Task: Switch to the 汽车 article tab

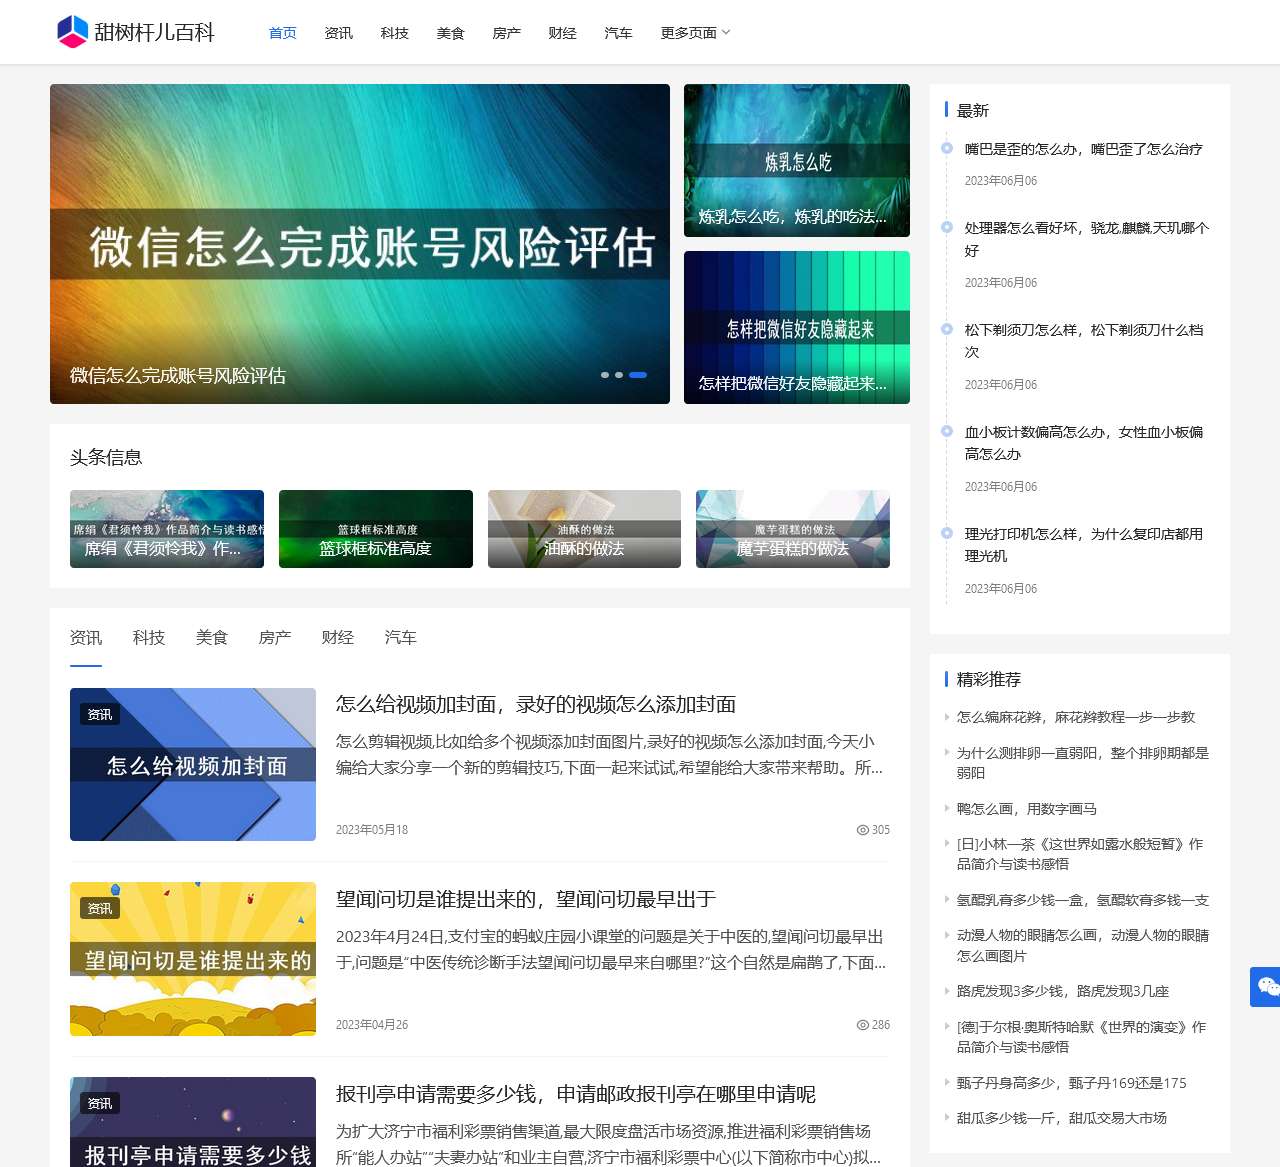Action: (400, 637)
